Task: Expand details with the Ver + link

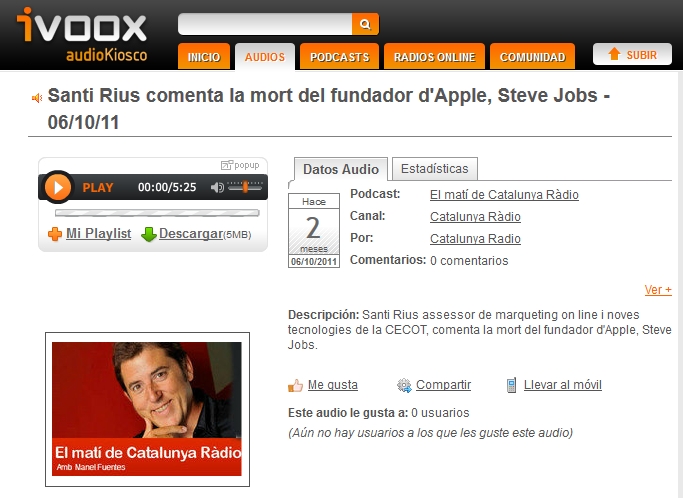Action: [658, 290]
